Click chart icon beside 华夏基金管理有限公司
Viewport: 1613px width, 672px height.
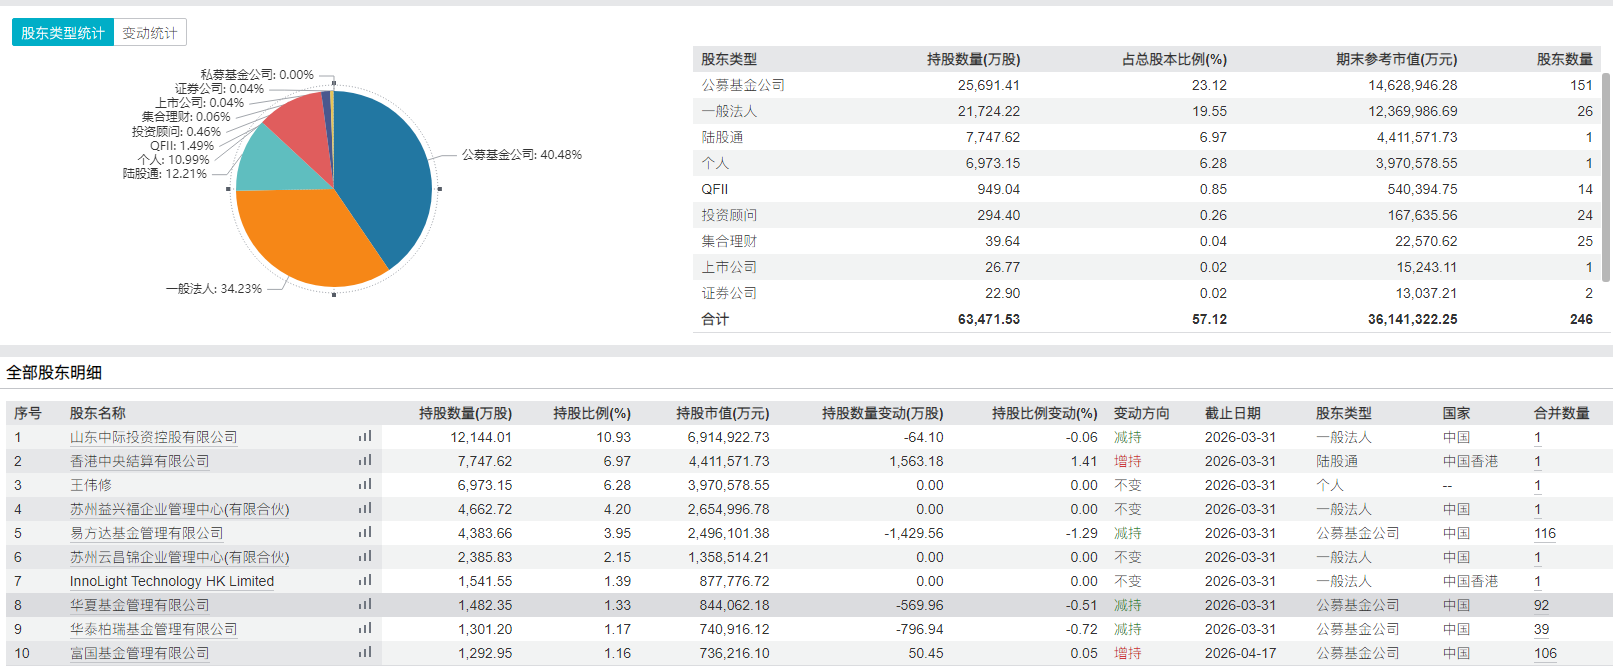365,605
